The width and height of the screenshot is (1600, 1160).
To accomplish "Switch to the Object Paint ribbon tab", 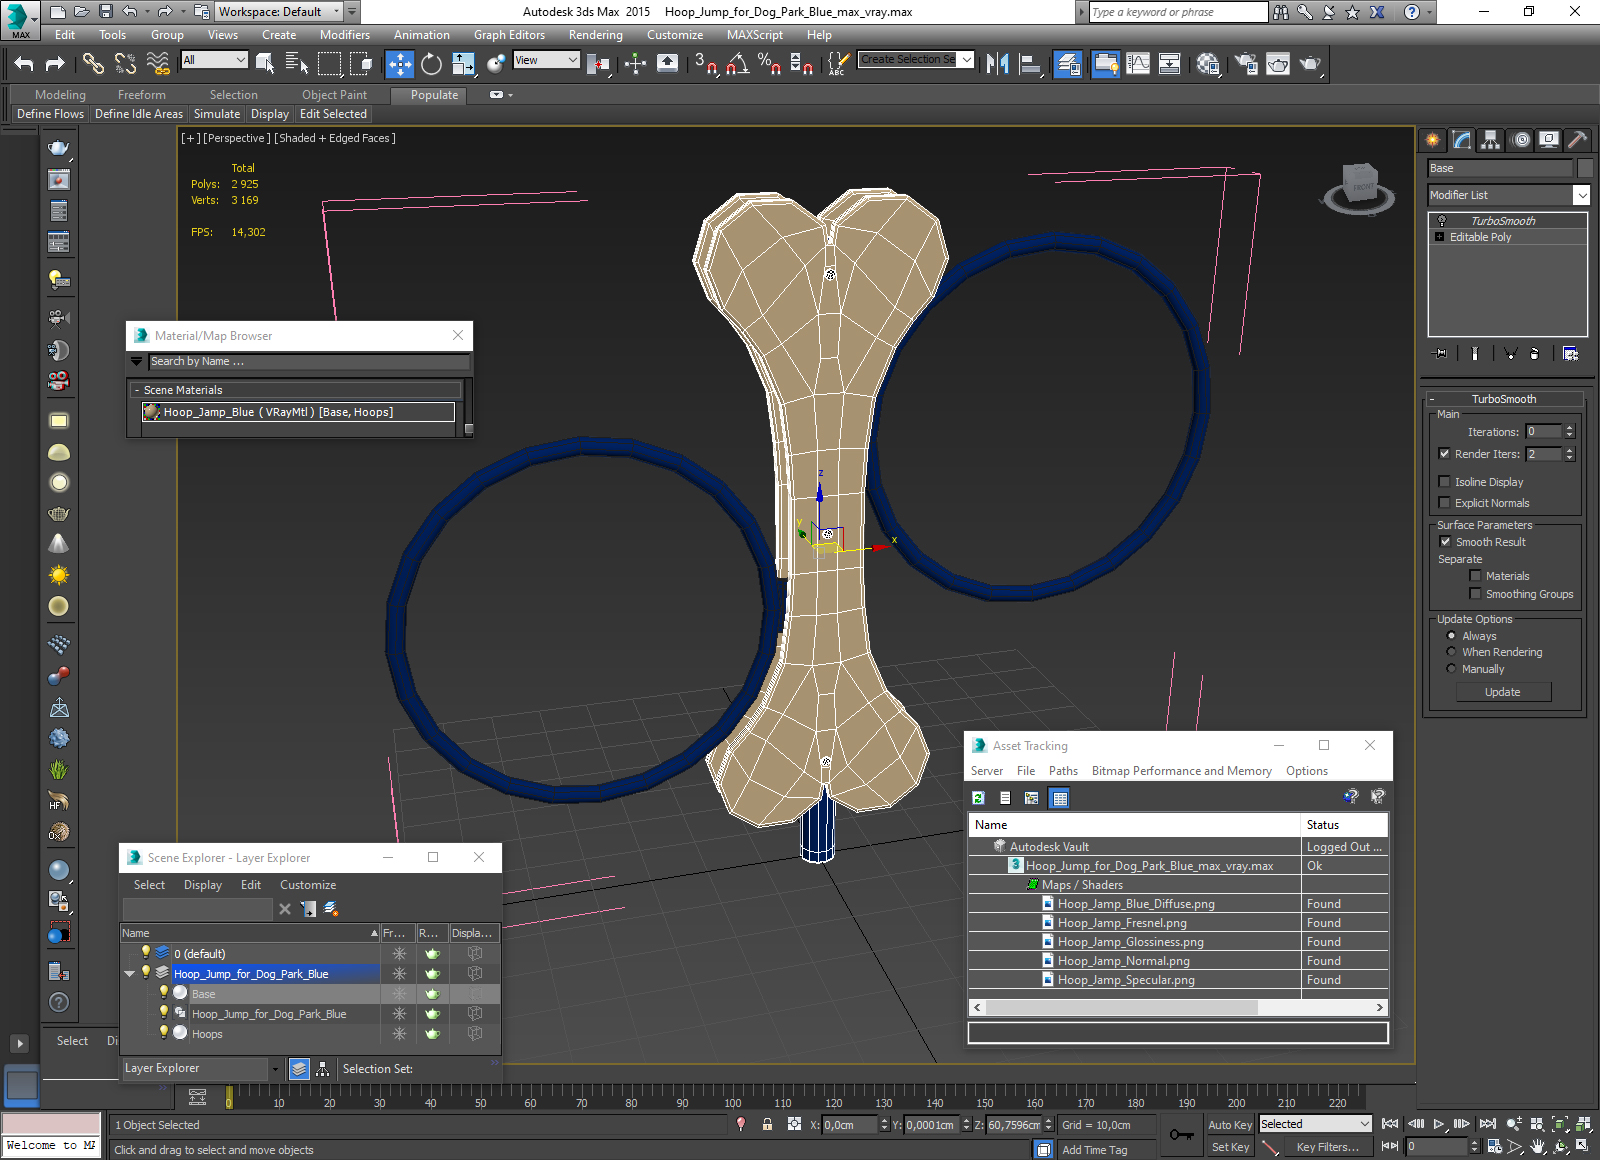I will [x=334, y=95].
